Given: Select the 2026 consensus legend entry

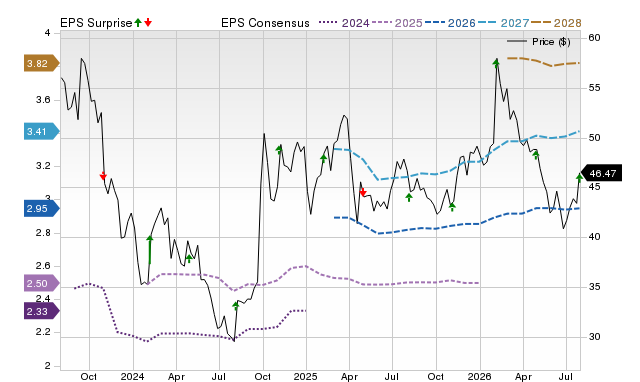Looking at the screenshot, I should pyautogui.click(x=450, y=23).
